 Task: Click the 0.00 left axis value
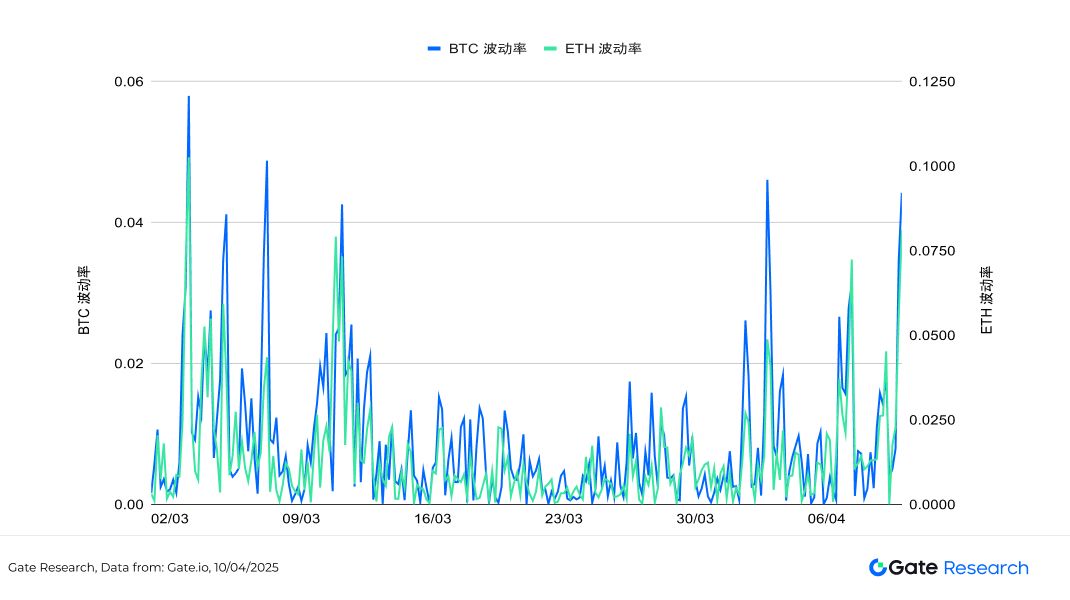pyautogui.click(x=129, y=504)
